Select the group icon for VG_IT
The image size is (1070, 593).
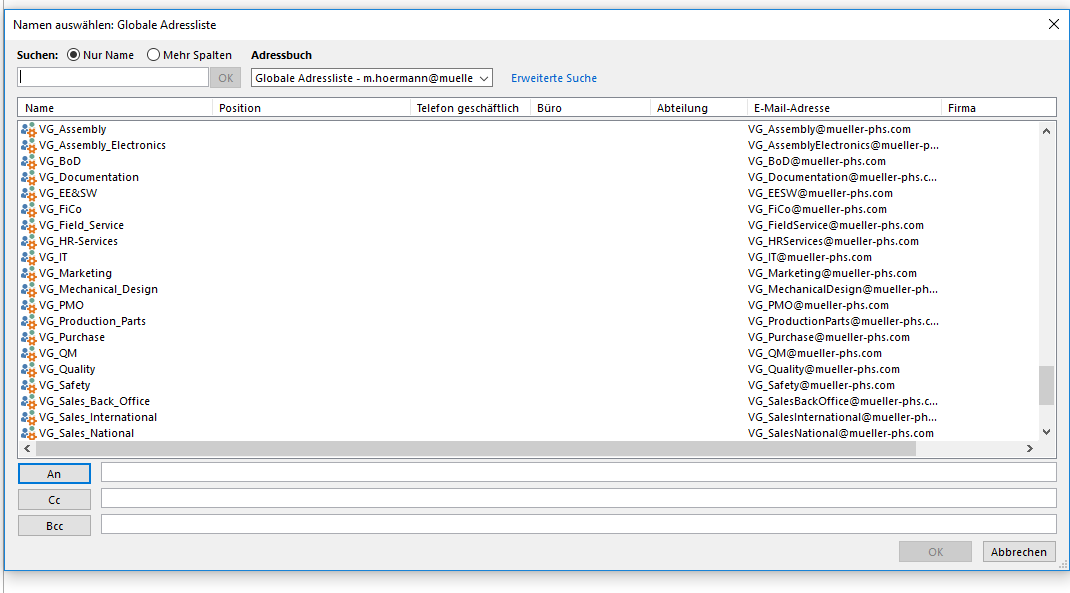point(28,257)
